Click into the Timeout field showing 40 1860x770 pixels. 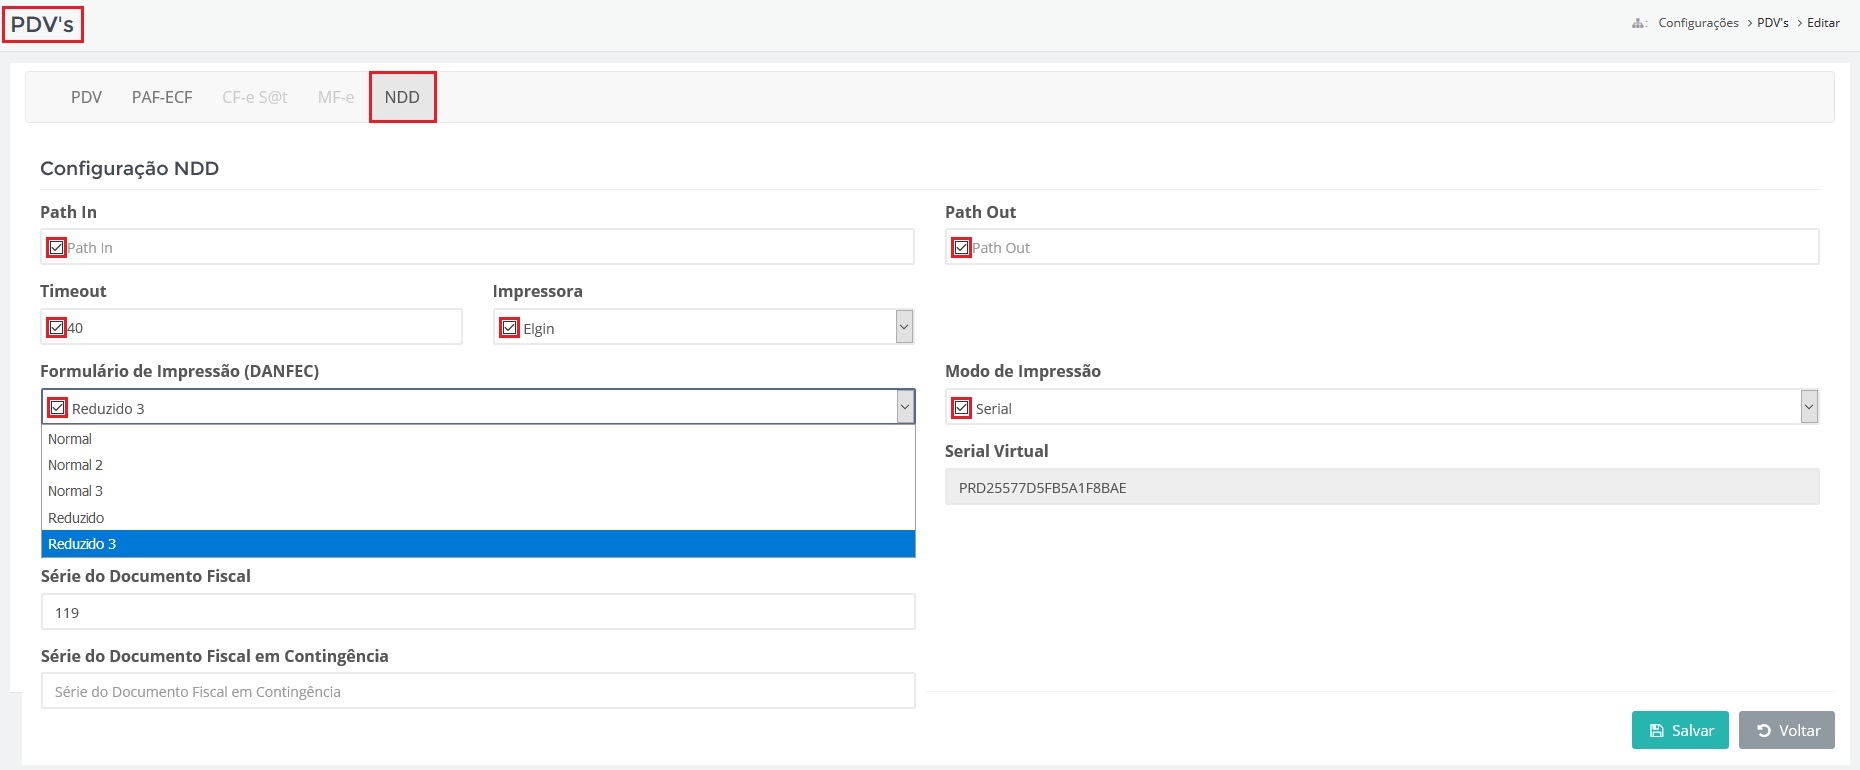[251, 327]
